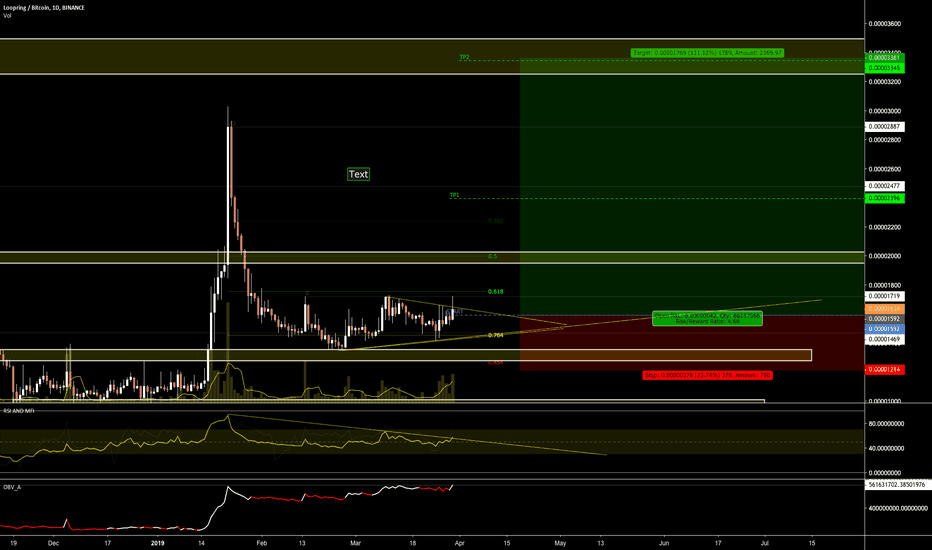Click the 'Vol' indicator label
932x550 pixels.
pos(7,15)
